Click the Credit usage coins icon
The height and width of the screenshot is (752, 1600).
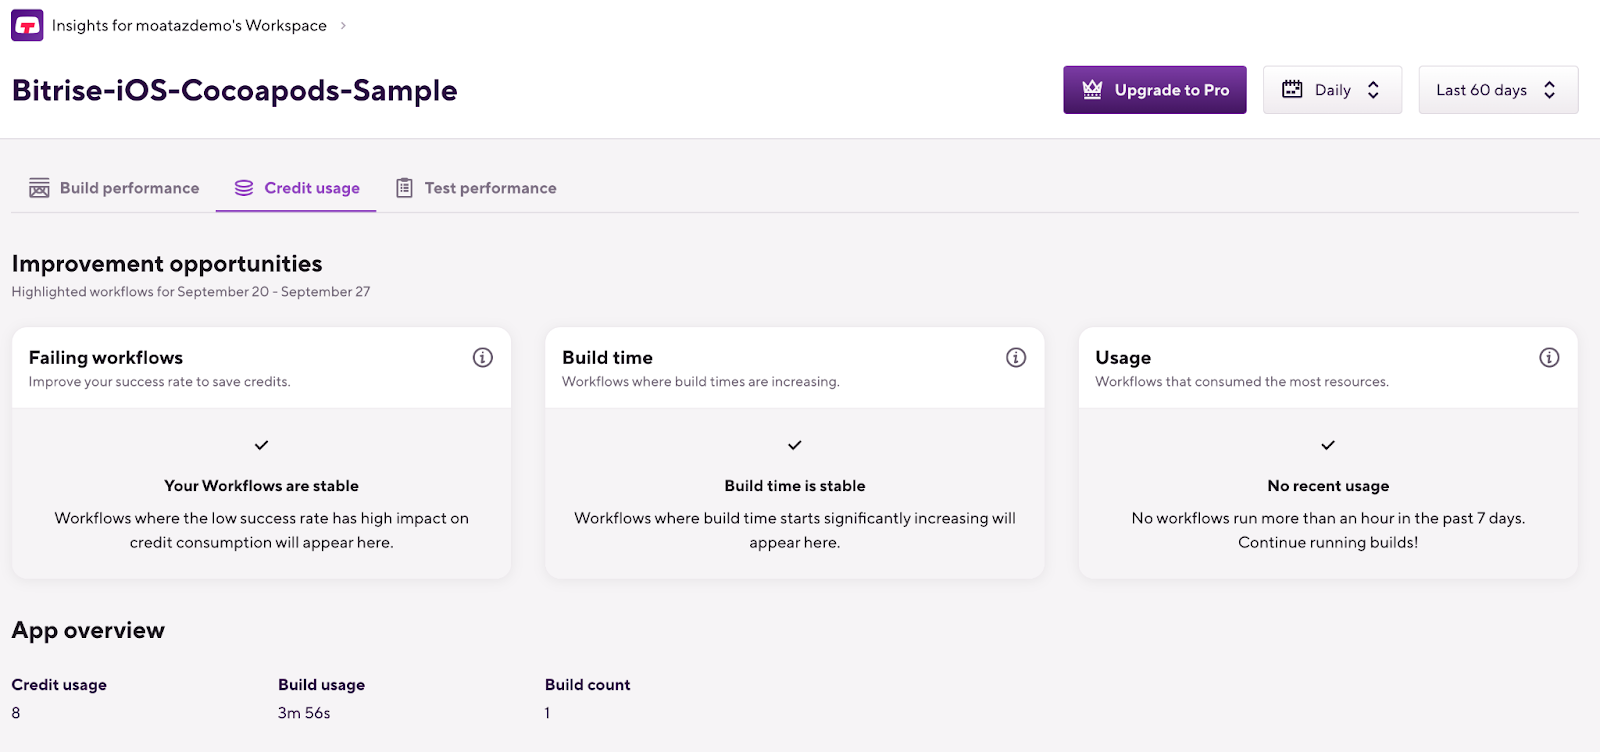pos(244,188)
